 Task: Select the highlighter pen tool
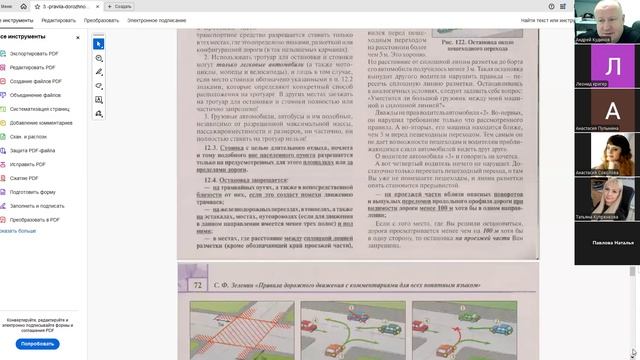(98, 72)
